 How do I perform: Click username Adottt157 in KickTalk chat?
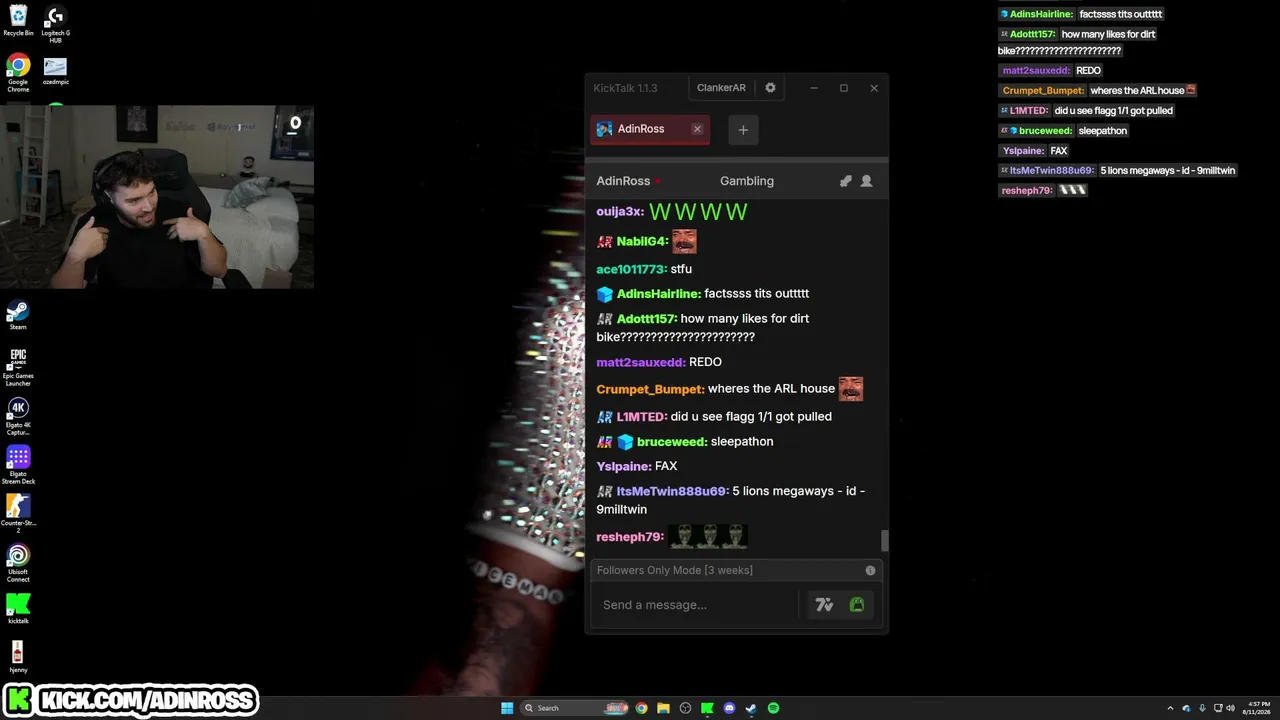[646, 319]
